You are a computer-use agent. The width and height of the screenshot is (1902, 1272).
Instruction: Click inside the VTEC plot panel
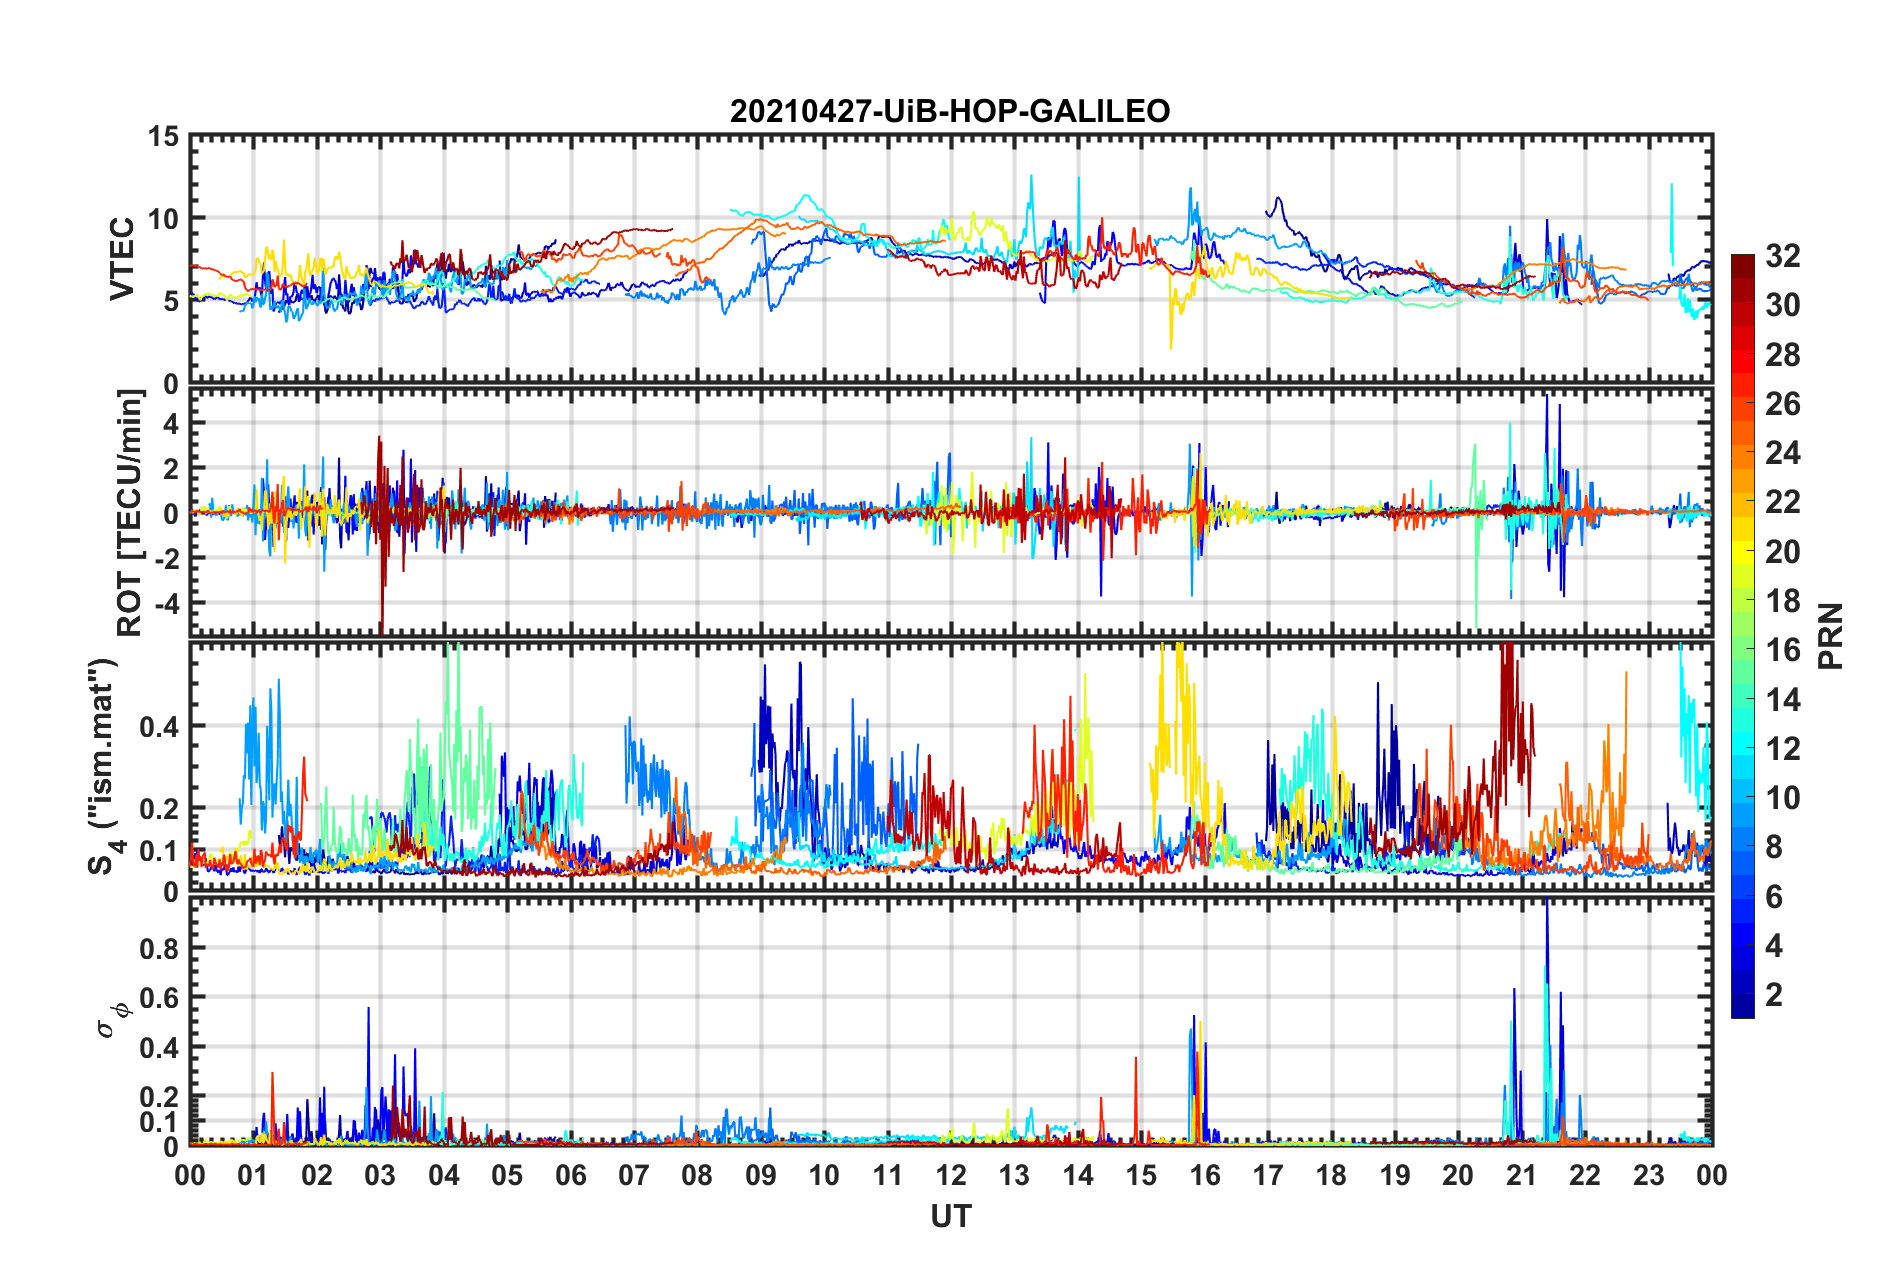point(950,259)
